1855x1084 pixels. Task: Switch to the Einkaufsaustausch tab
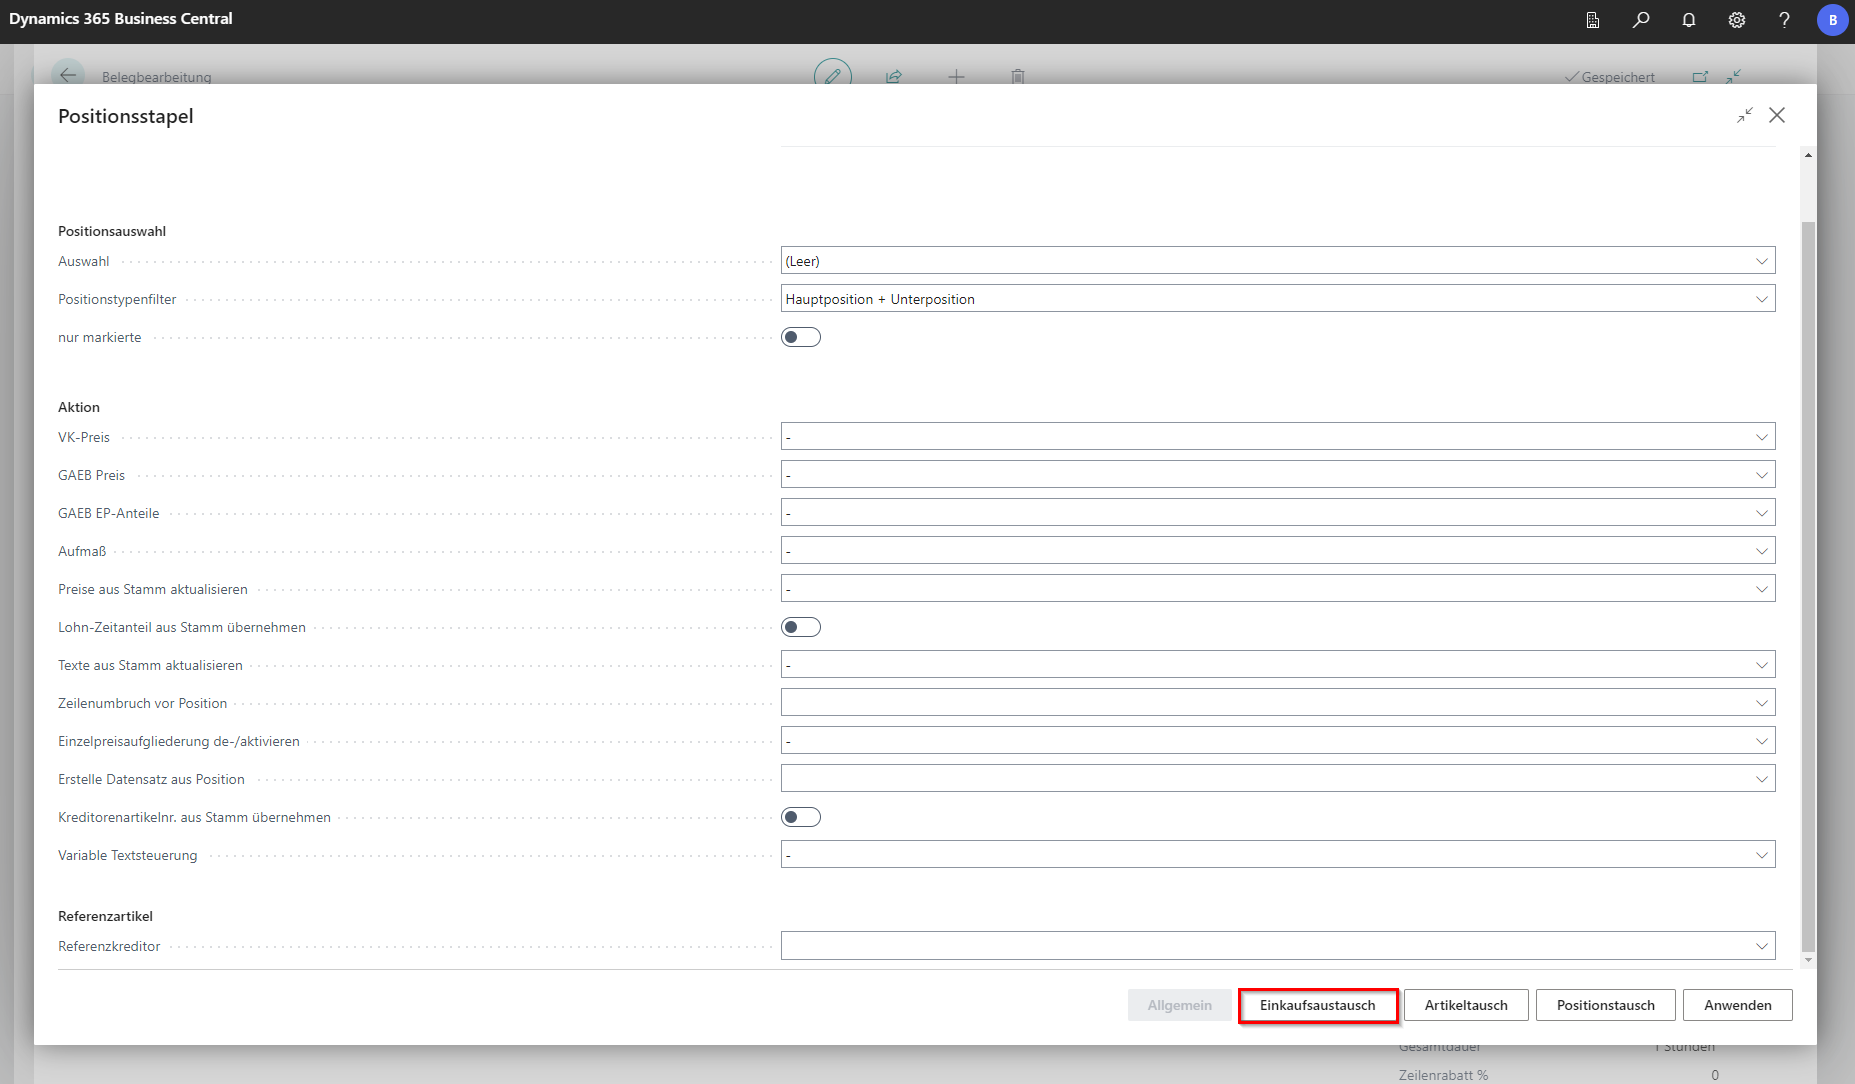coord(1317,1006)
